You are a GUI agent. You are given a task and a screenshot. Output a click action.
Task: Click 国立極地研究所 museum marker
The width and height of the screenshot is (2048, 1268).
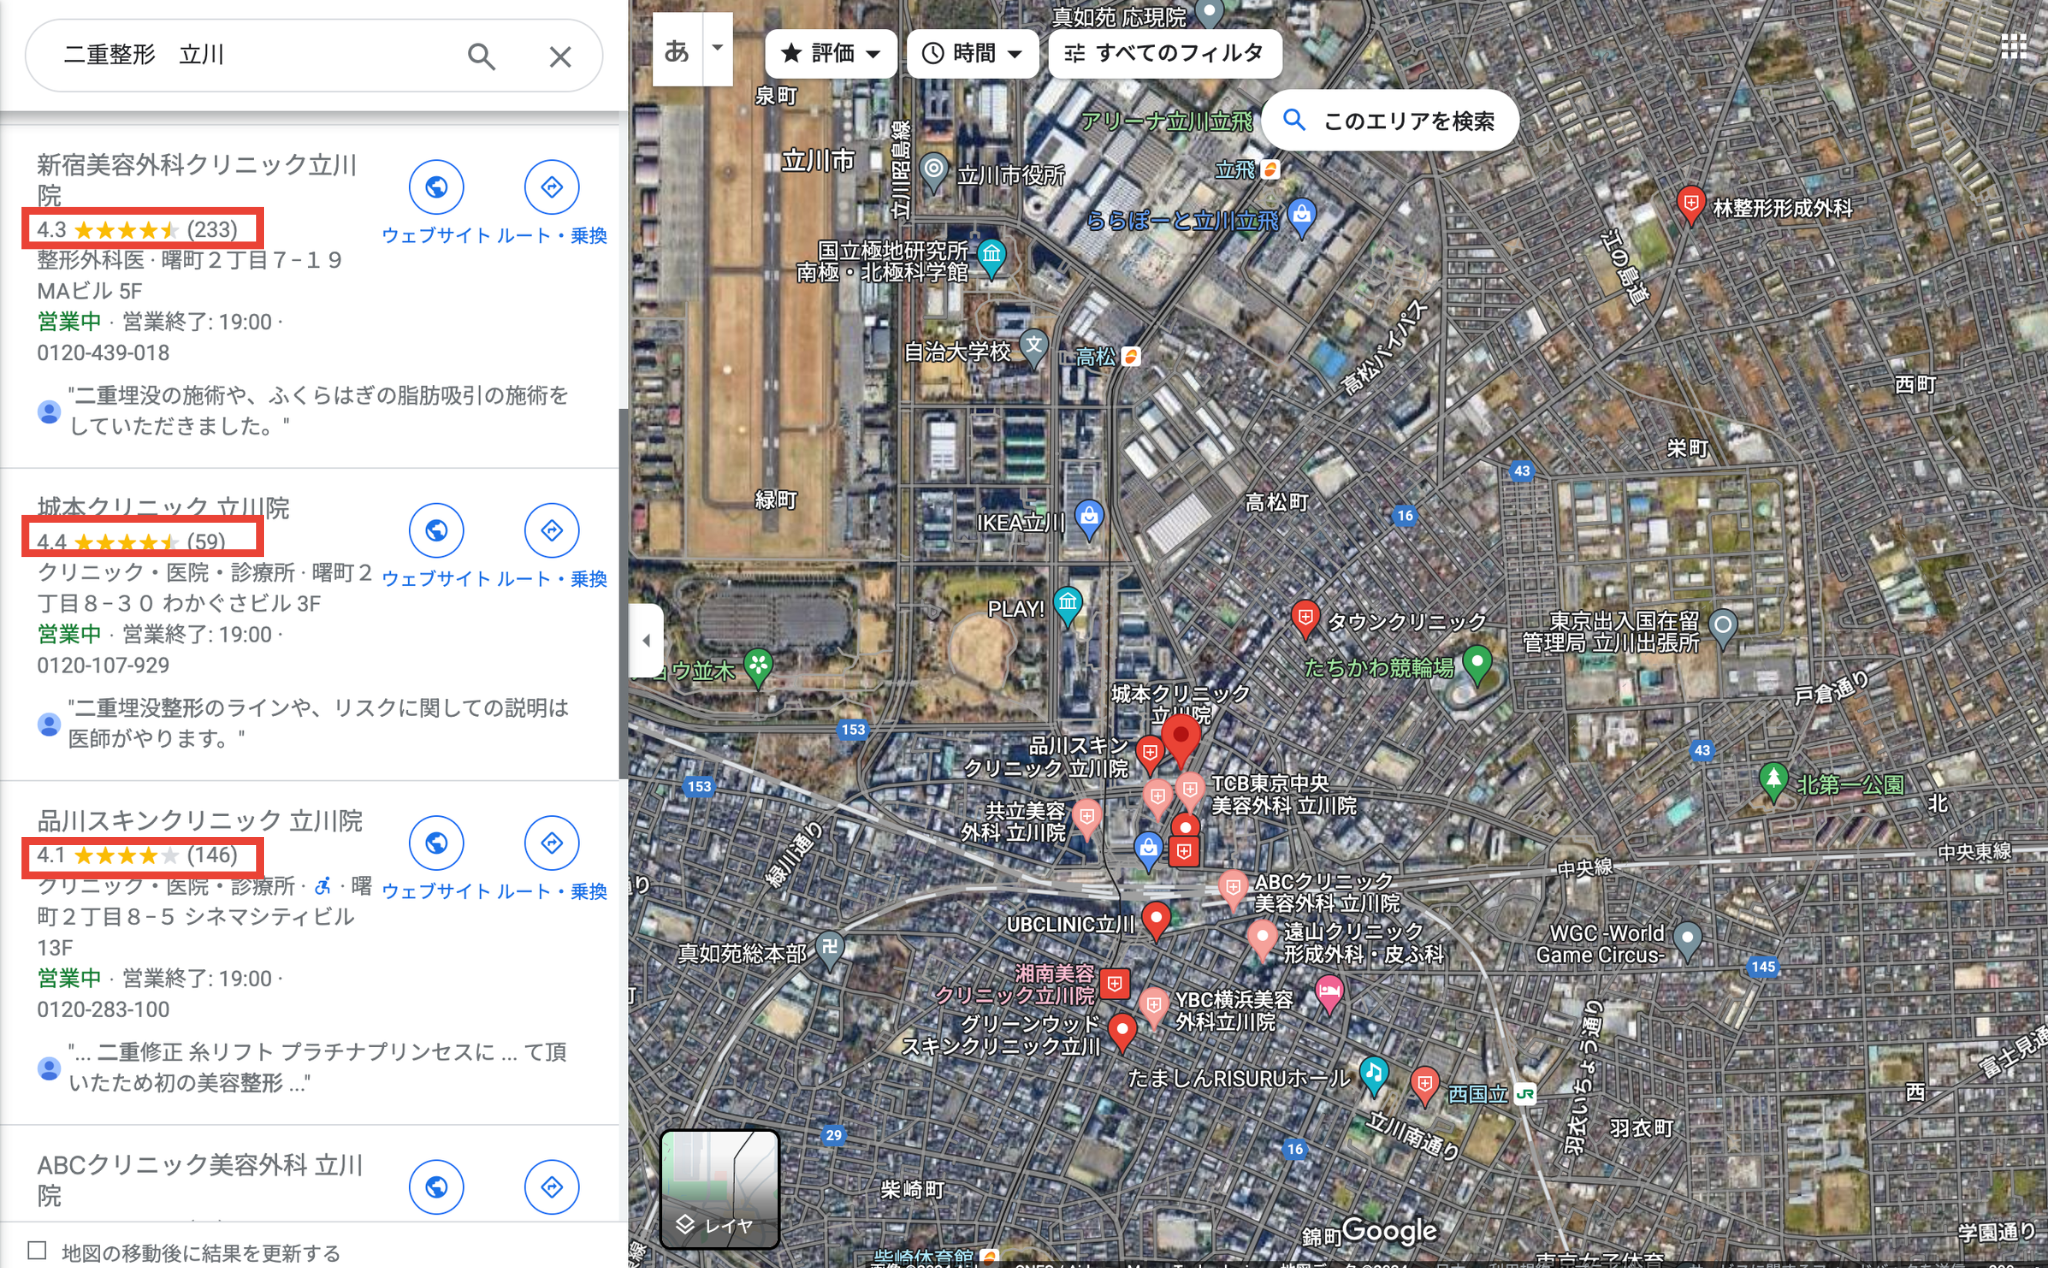coord(991,258)
